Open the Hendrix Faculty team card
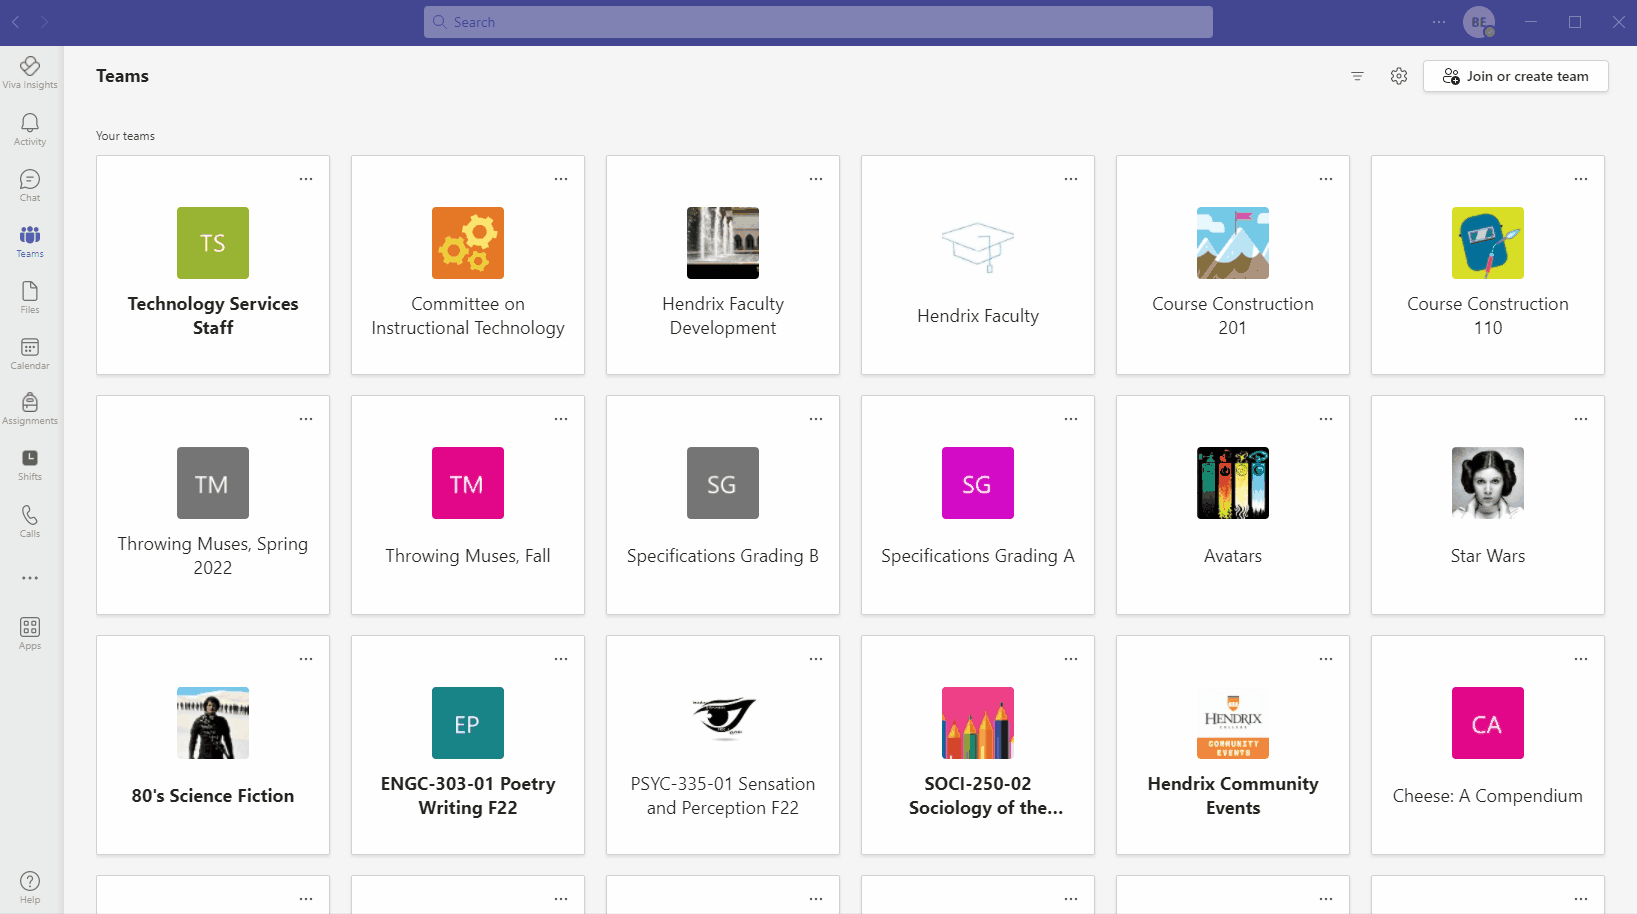The image size is (1637, 914). pos(978,265)
